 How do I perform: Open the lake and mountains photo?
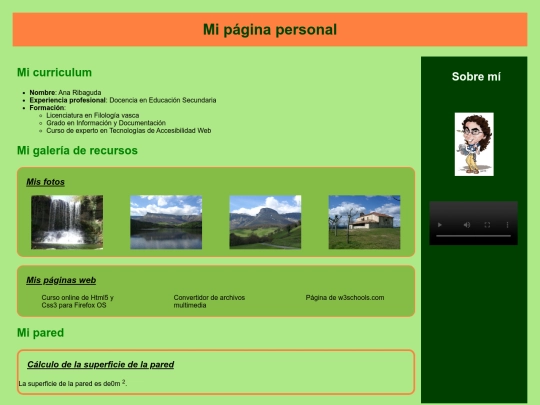pos(166,222)
